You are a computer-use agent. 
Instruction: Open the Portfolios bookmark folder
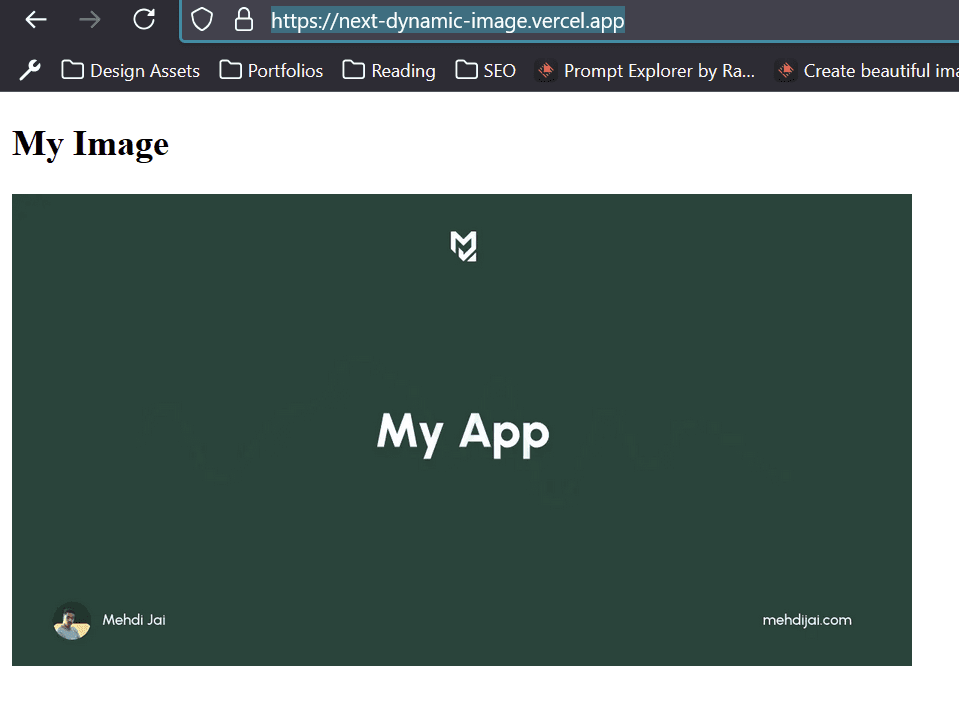point(271,70)
